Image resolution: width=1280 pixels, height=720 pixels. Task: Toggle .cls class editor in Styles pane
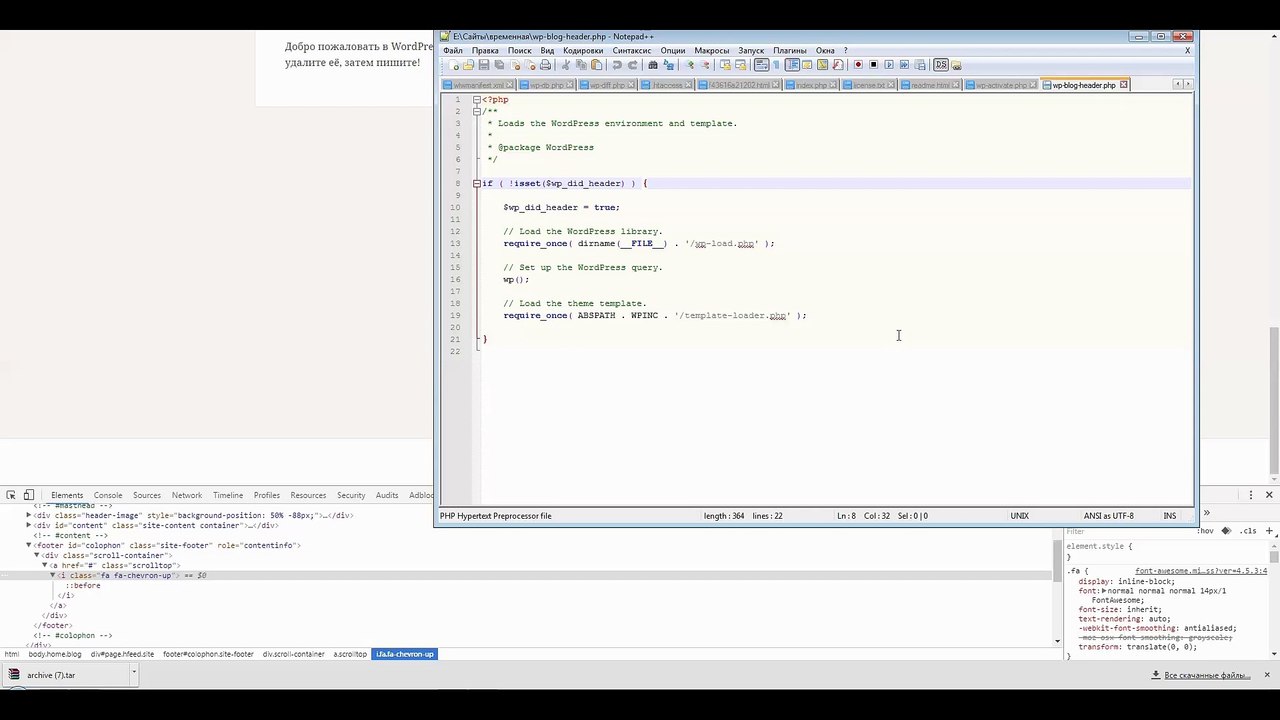tap(1249, 531)
